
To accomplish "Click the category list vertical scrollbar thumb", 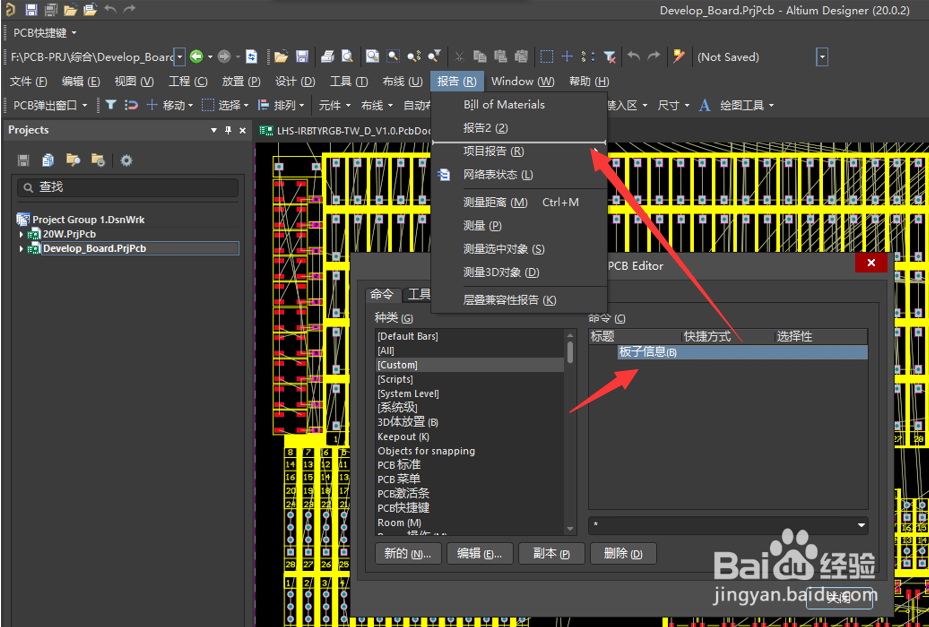I will [570, 352].
